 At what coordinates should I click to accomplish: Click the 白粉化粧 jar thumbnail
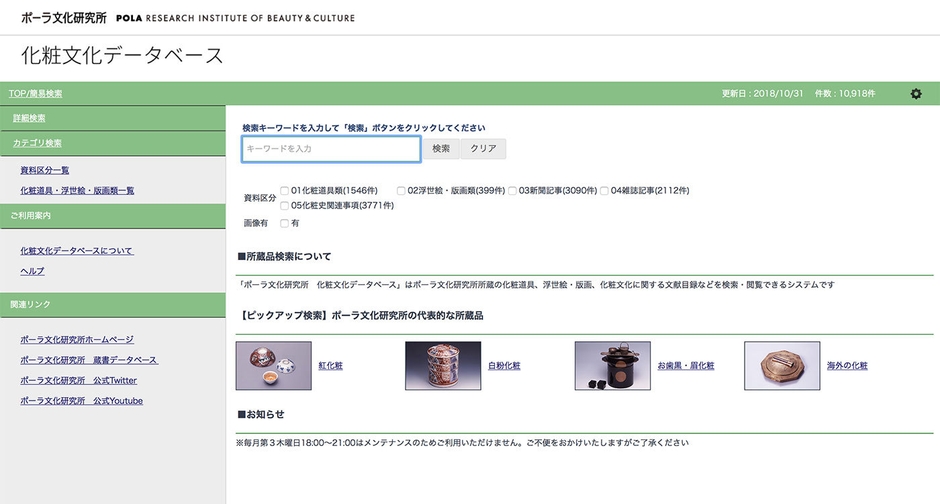pos(443,366)
